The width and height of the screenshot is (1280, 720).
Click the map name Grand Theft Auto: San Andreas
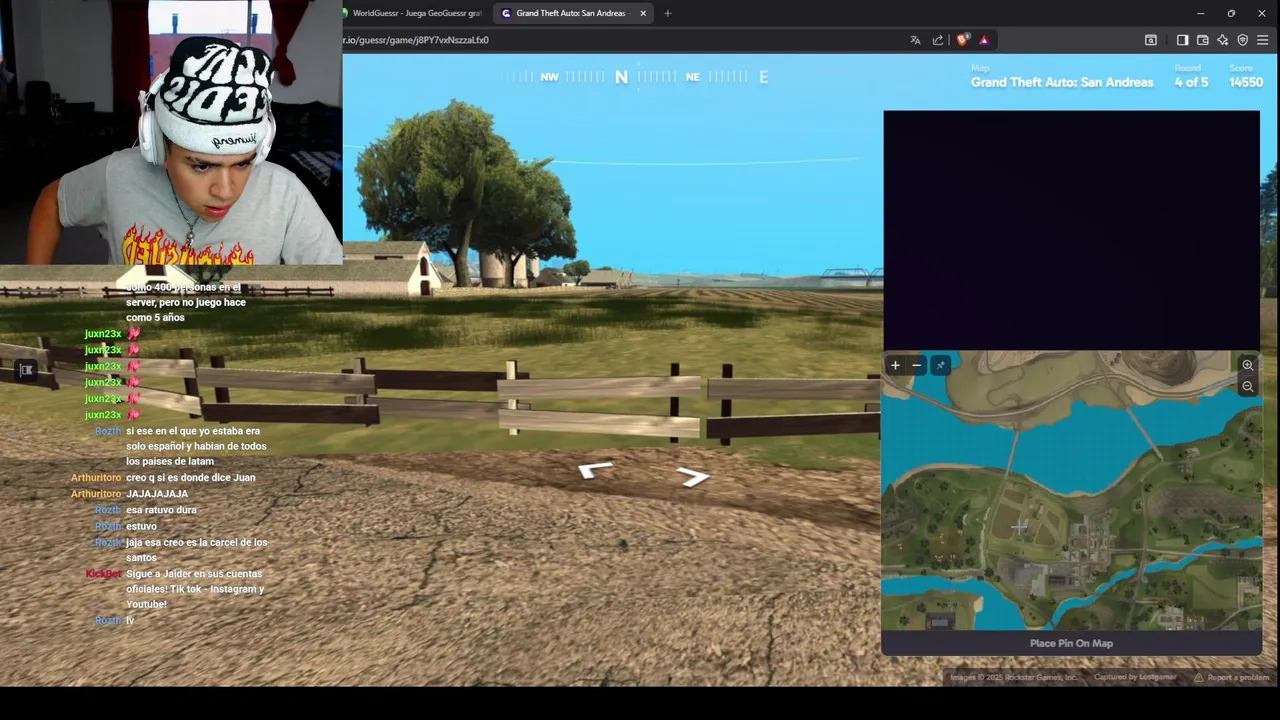click(1062, 82)
